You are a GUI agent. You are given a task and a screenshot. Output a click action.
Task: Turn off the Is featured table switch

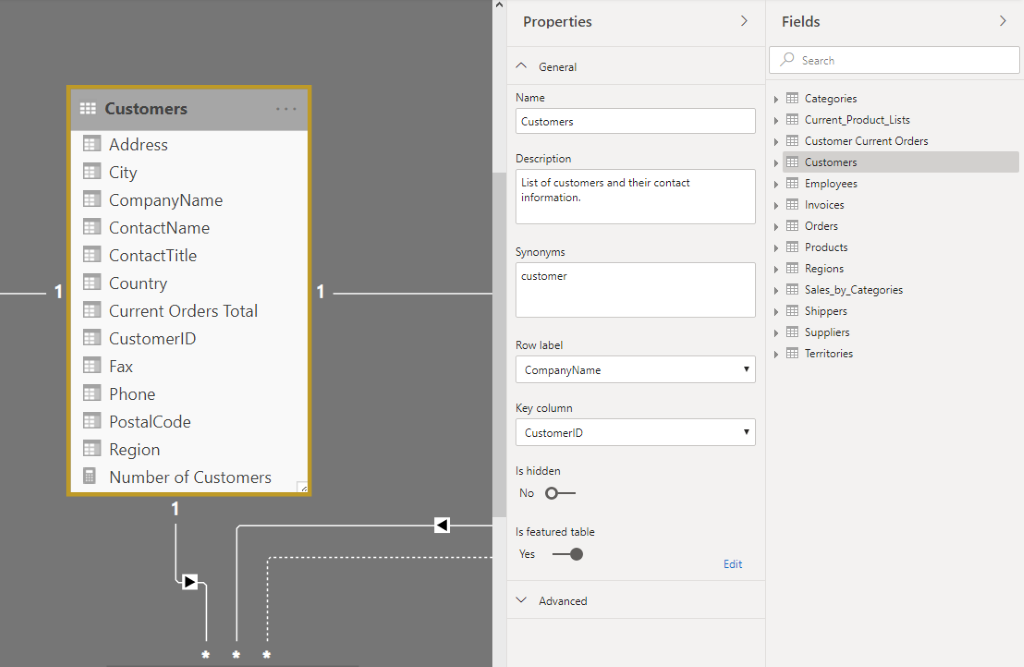pos(567,554)
